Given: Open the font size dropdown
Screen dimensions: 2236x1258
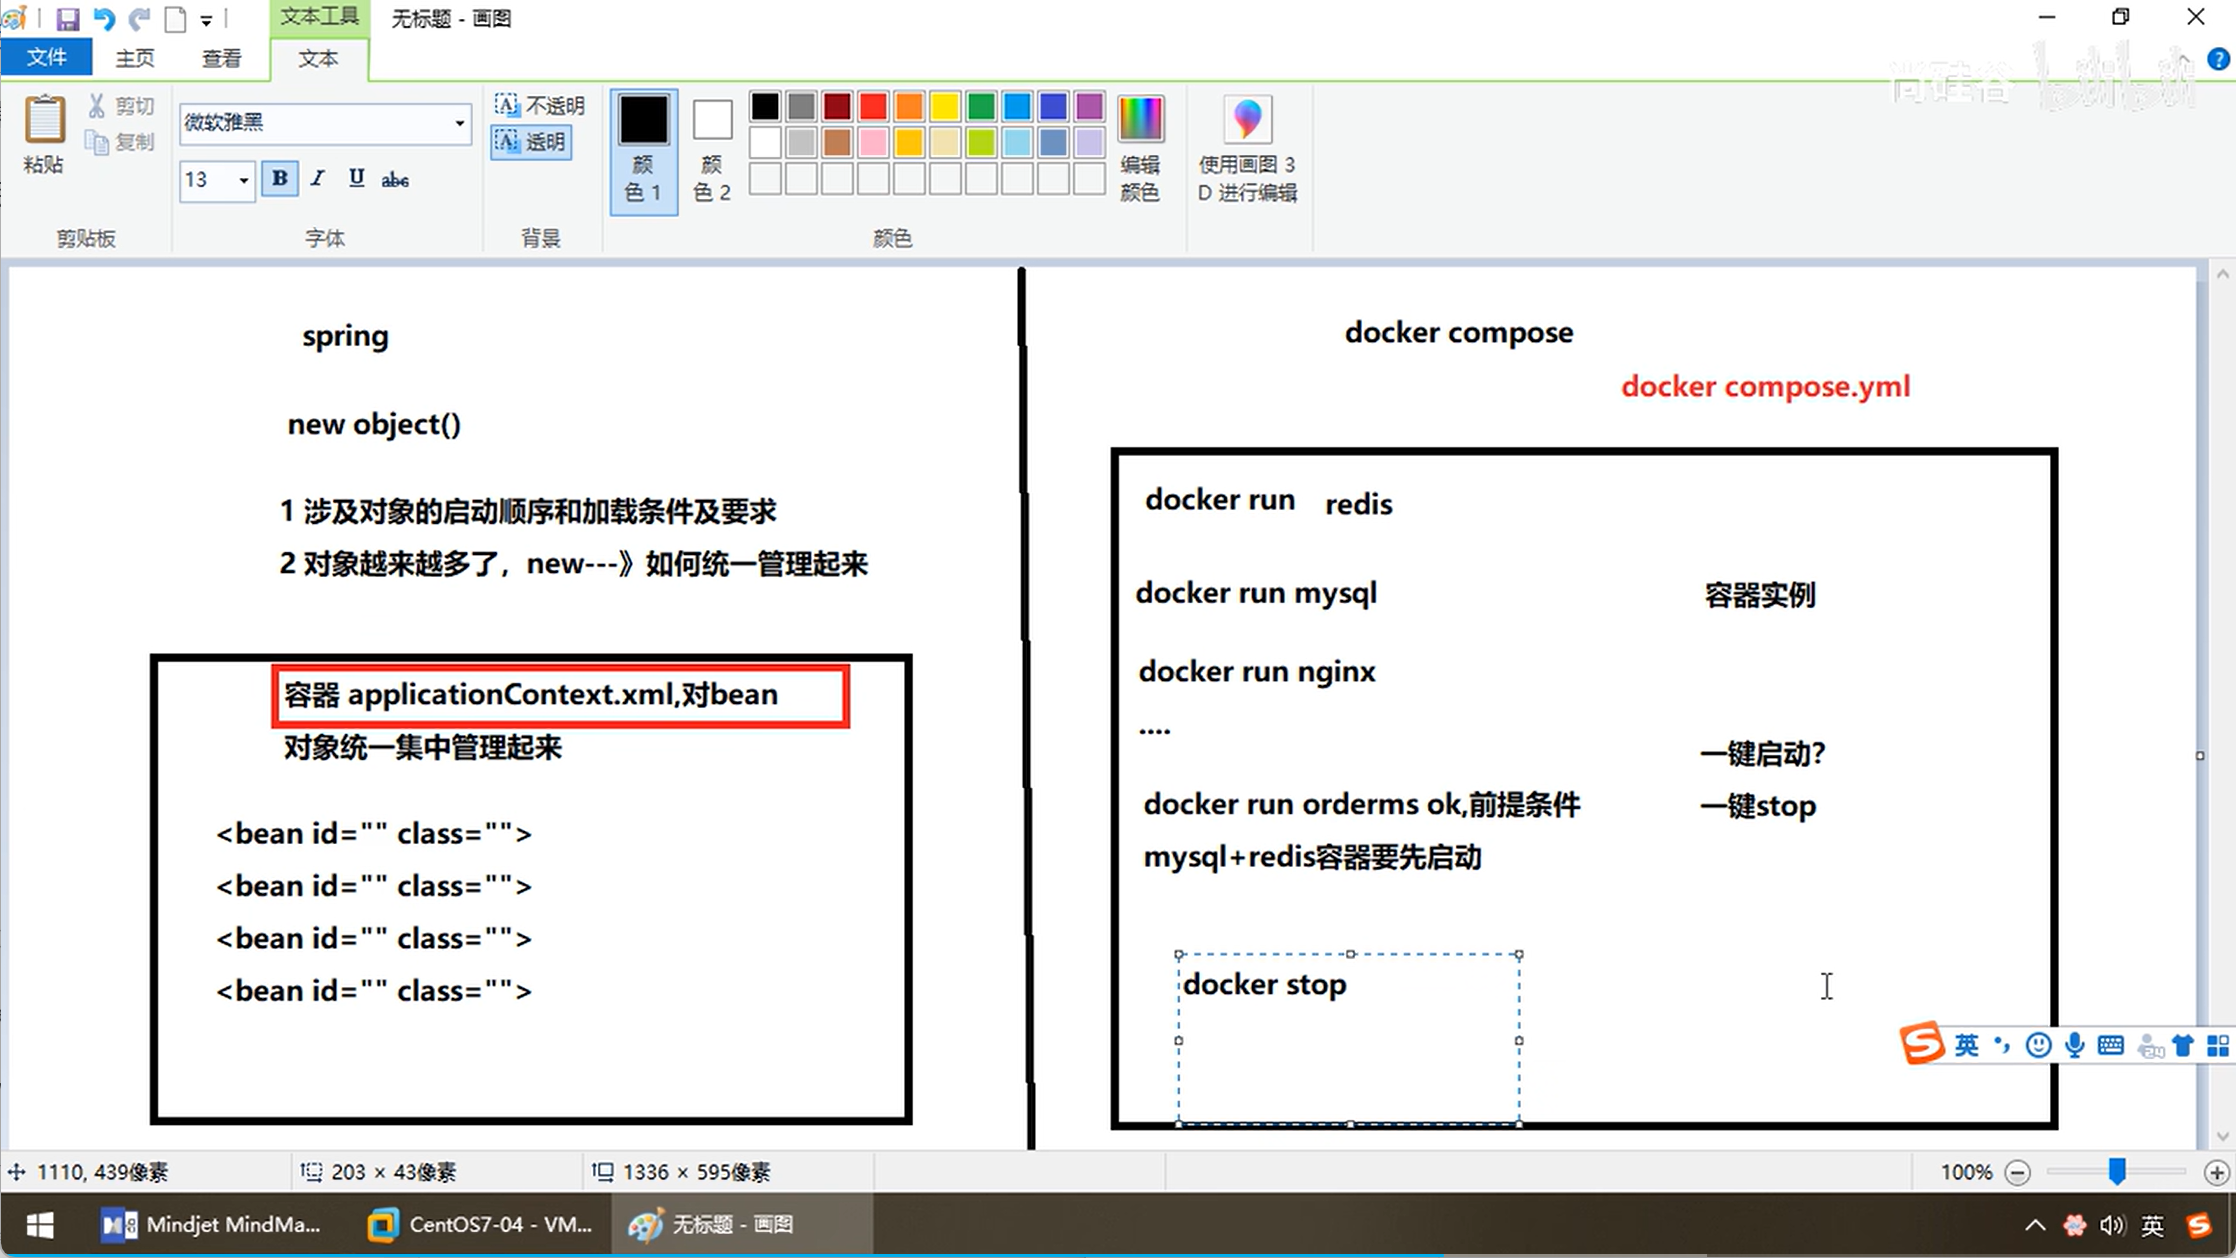Looking at the screenshot, I should [243, 180].
